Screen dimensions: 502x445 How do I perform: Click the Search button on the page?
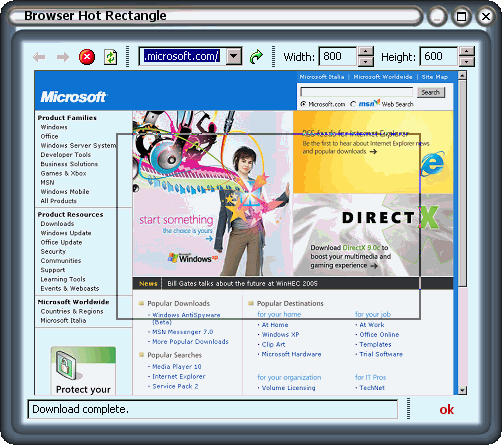[x=430, y=92]
